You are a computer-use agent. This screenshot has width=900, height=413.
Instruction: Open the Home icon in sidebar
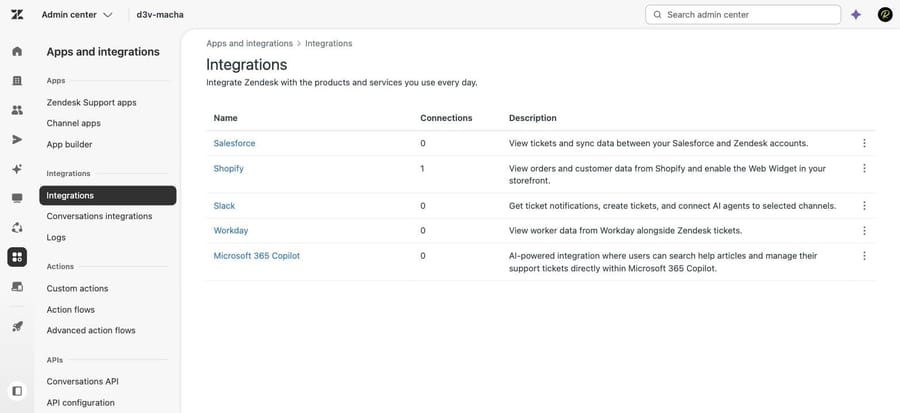[17, 51]
